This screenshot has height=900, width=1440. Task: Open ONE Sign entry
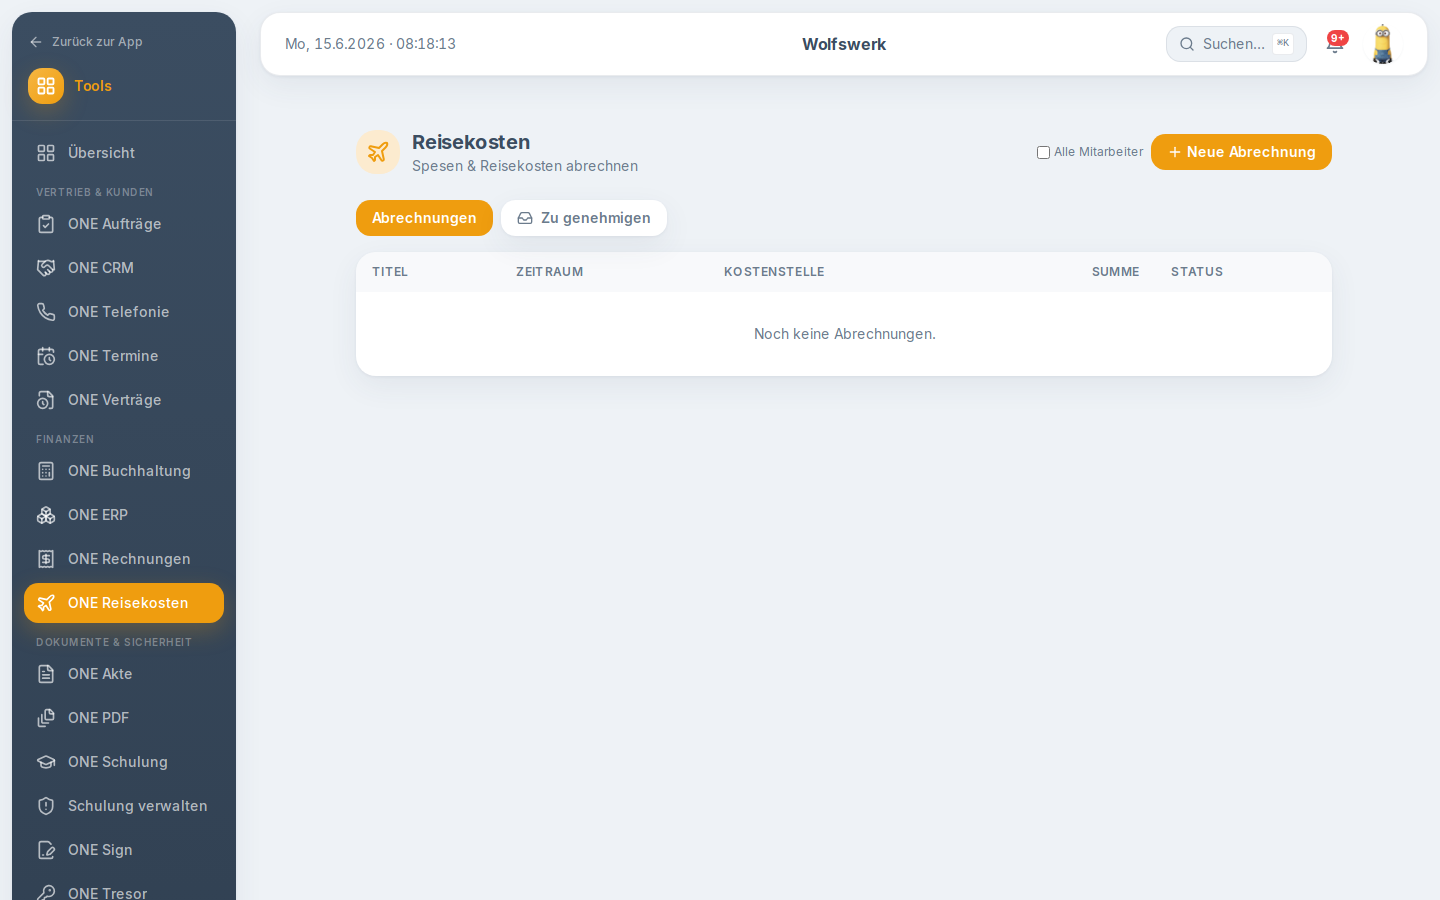124,850
